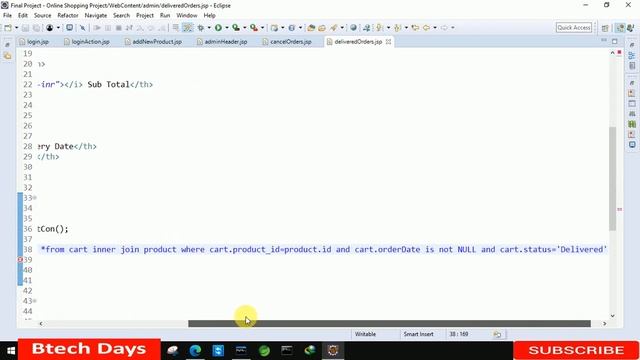Viewport: 640px width, 360px height.
Task: Open the New wizard dropdown arrow
Action: pos(16,28)
